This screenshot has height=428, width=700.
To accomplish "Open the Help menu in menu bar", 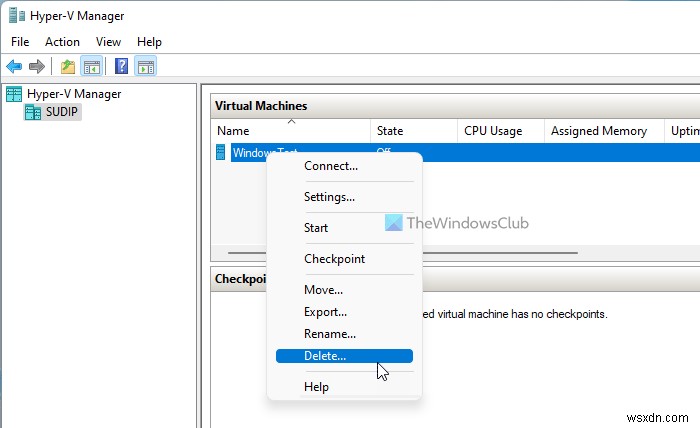I will point(149,42).
